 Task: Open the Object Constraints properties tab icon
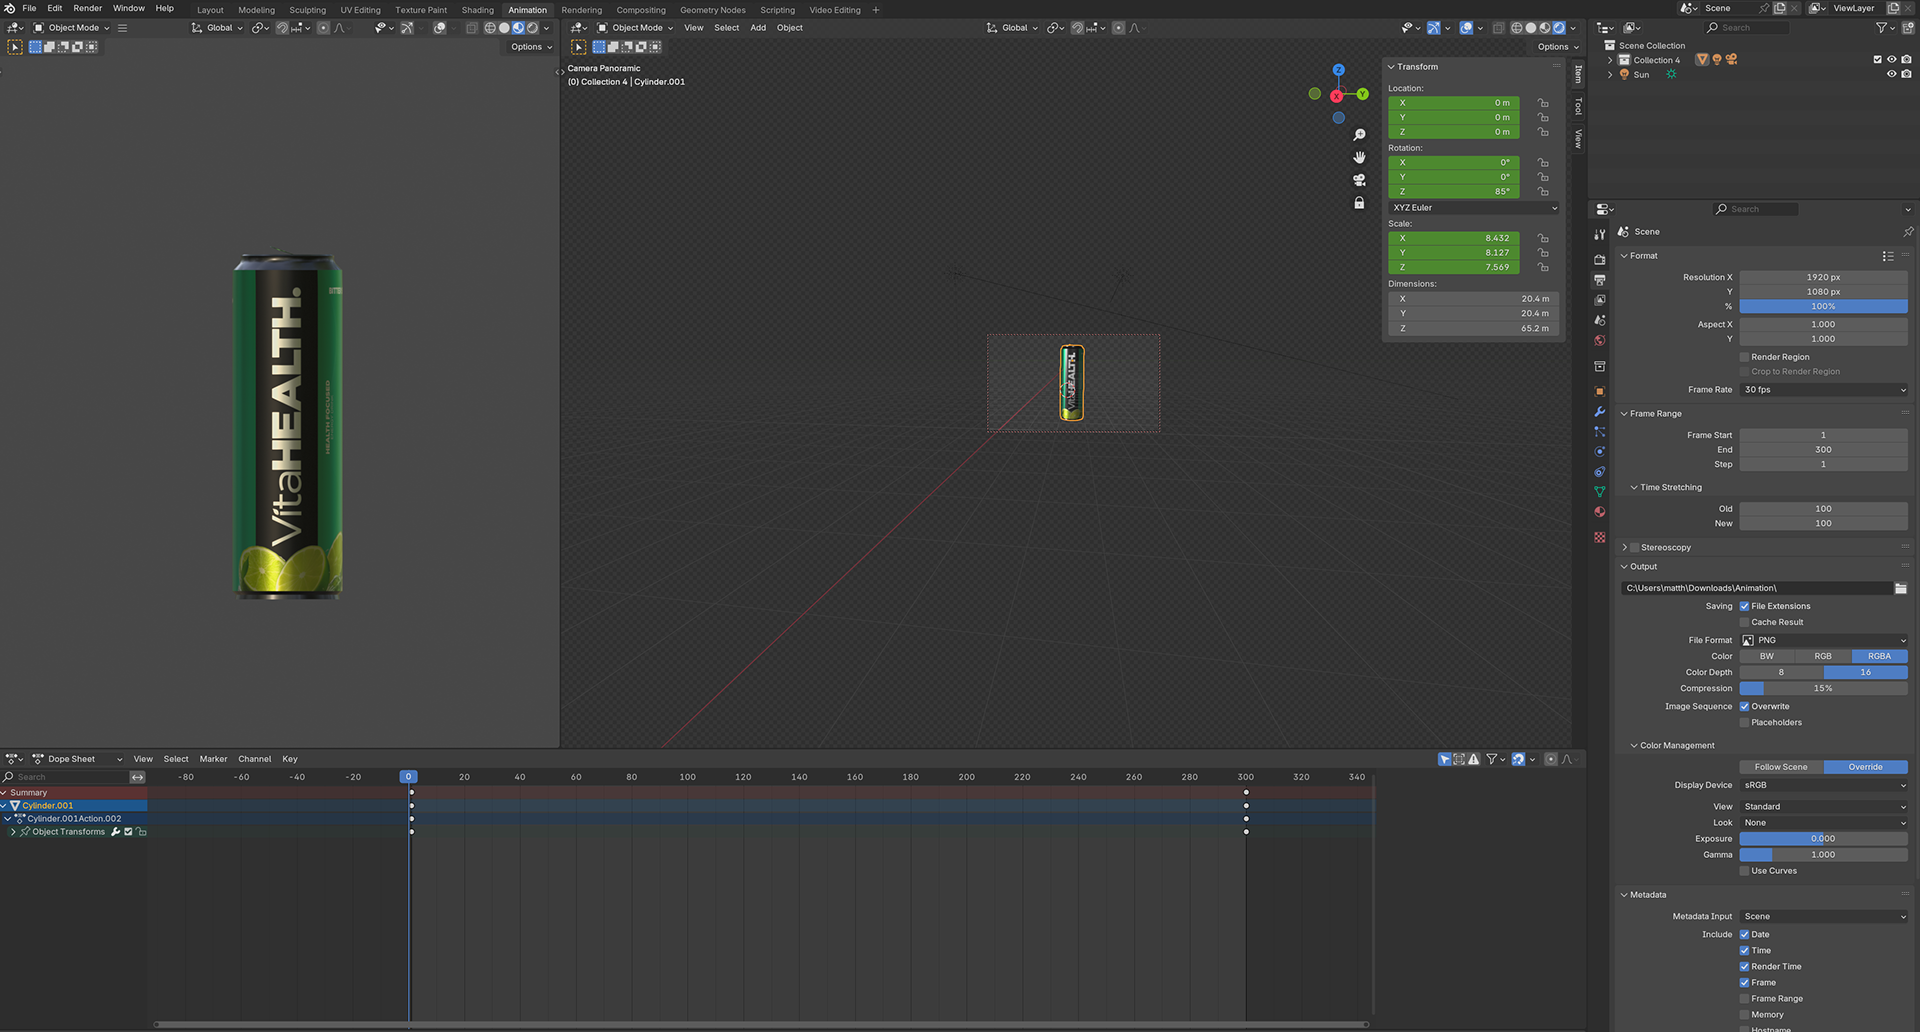[1600, 471]
